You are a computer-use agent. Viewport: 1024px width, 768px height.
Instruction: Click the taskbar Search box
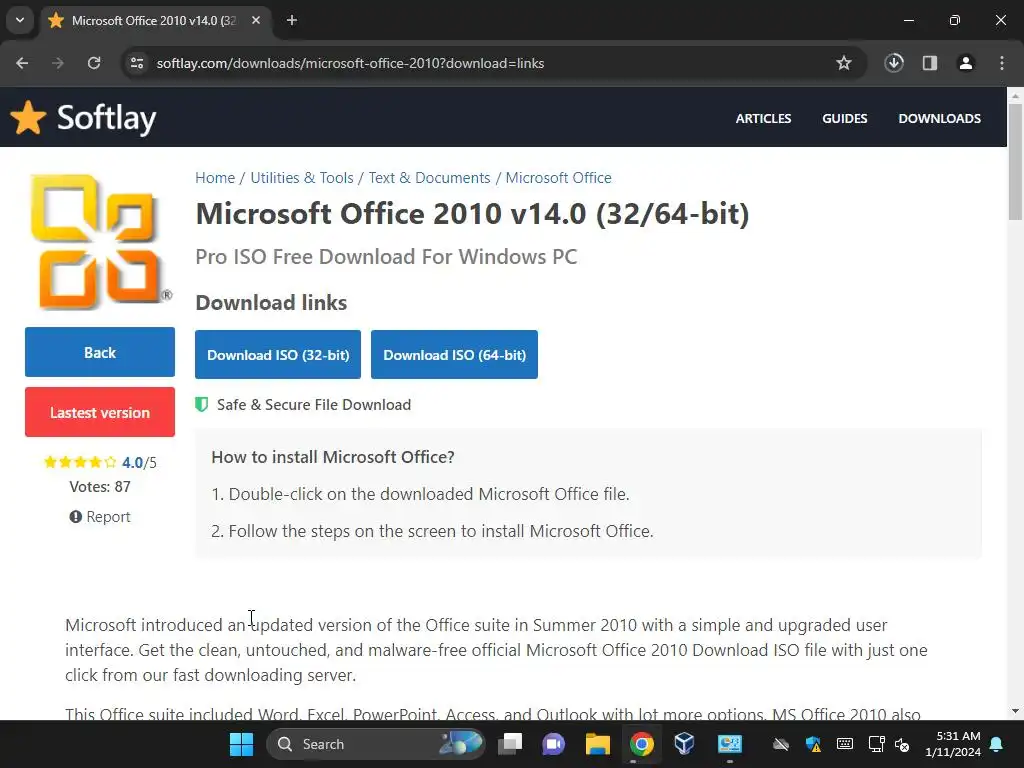tap(376, 744)
